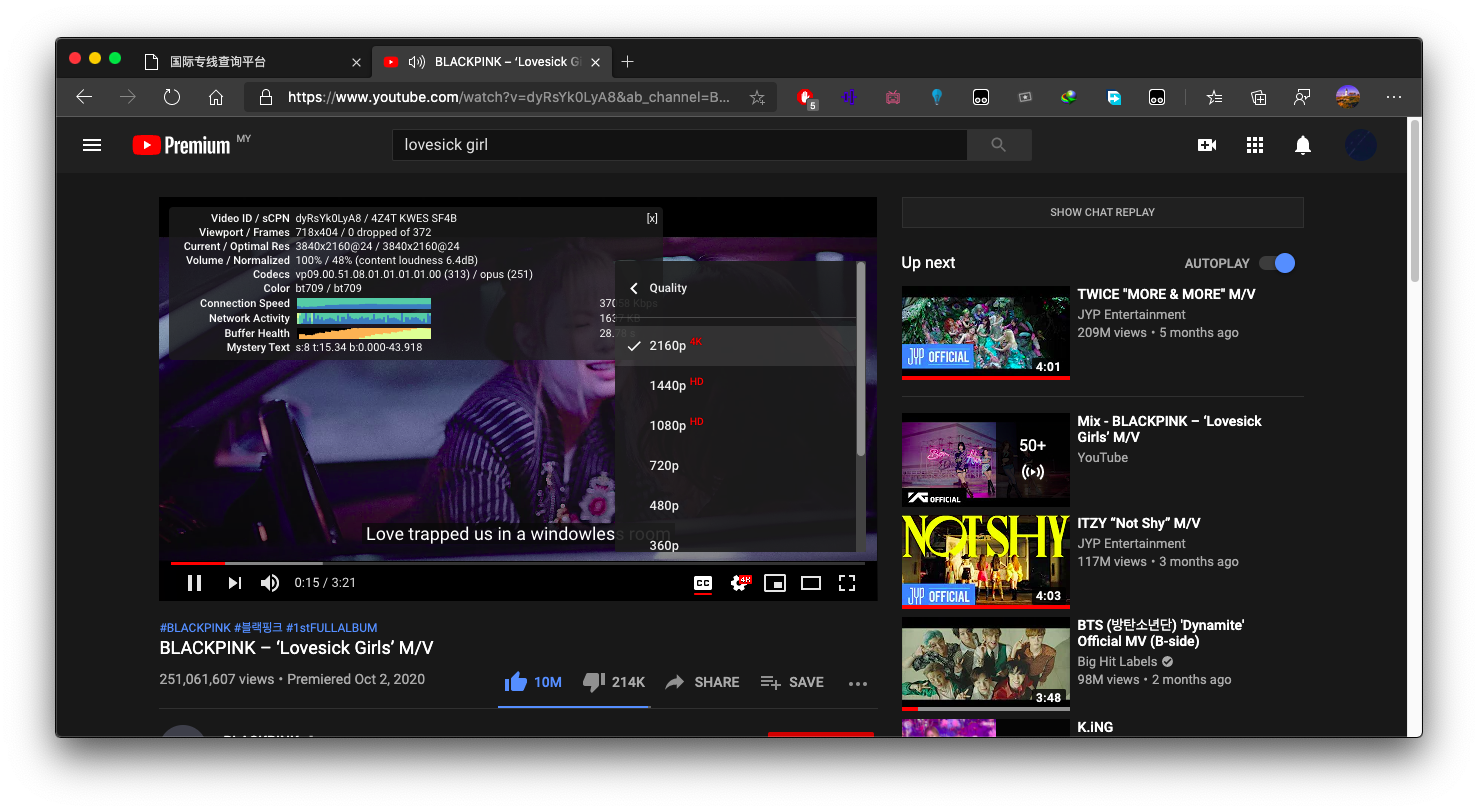
Task: Go to the browser home page
Action: tap(216, 97)
